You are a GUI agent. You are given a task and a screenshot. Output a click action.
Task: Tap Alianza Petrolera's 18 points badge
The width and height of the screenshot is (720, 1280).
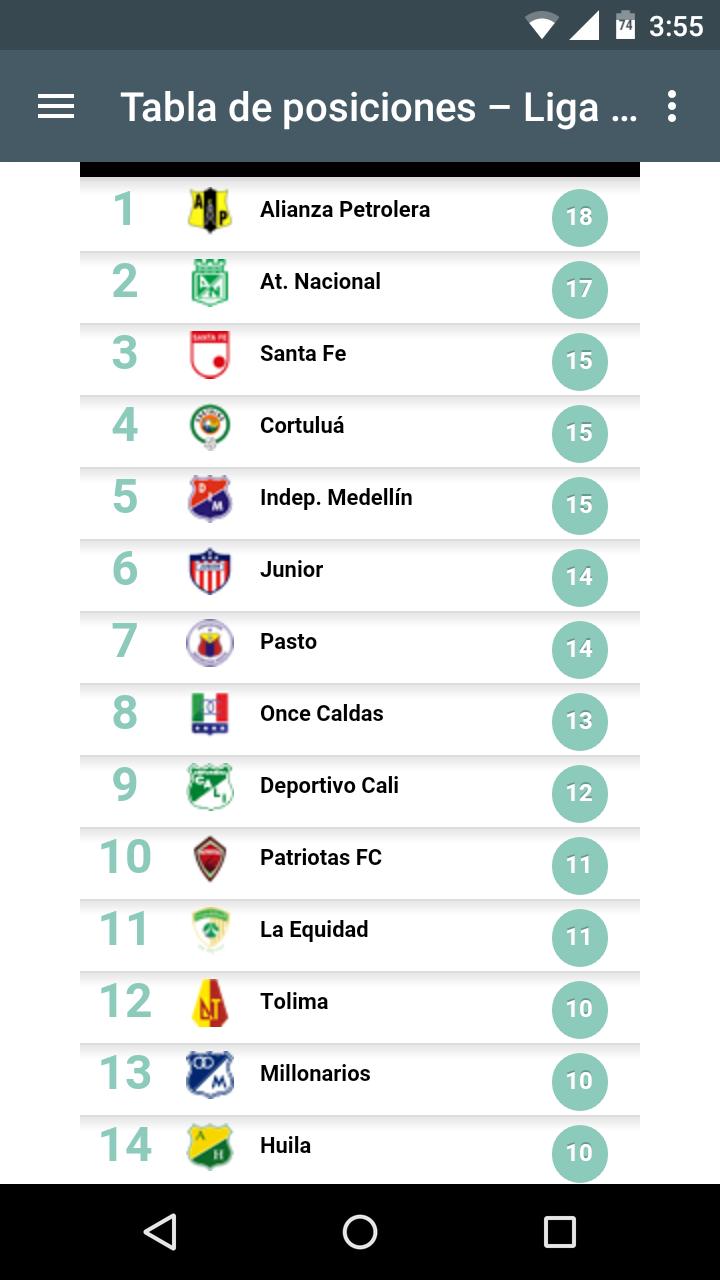[580, 217]
